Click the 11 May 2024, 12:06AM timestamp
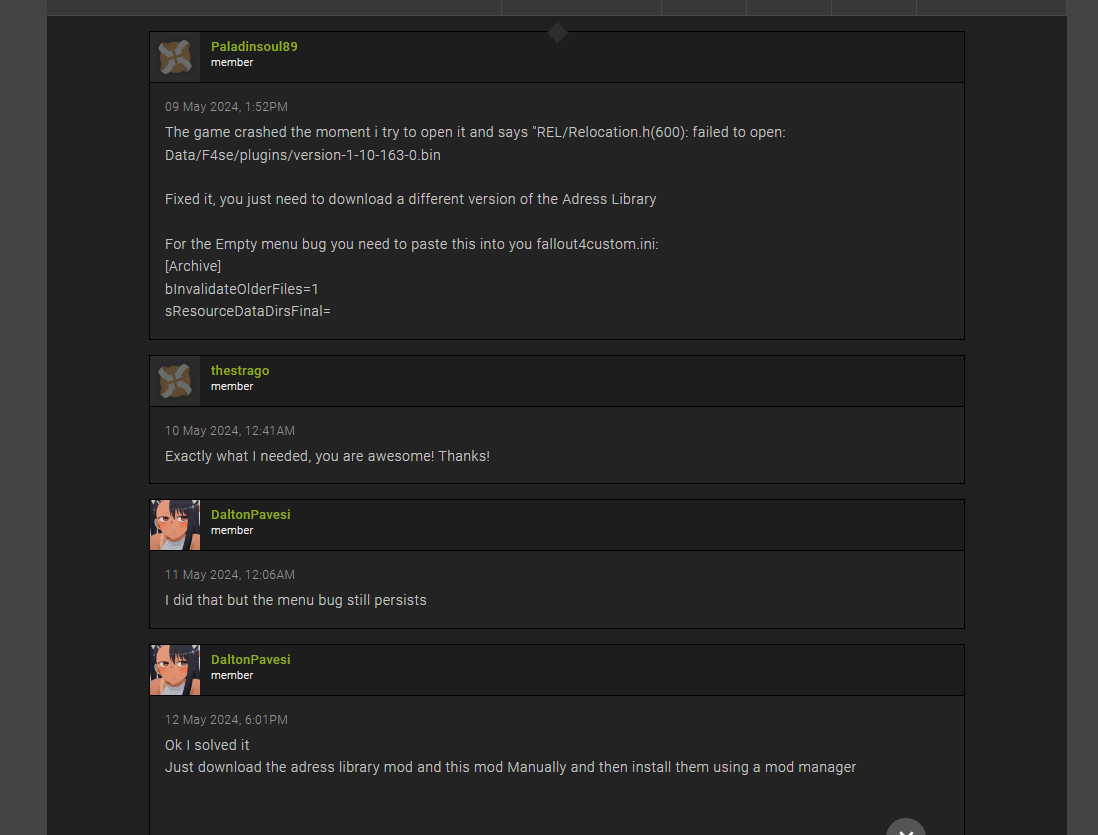The width and height of the screenshot is (1098, 835). click(230, 575)
